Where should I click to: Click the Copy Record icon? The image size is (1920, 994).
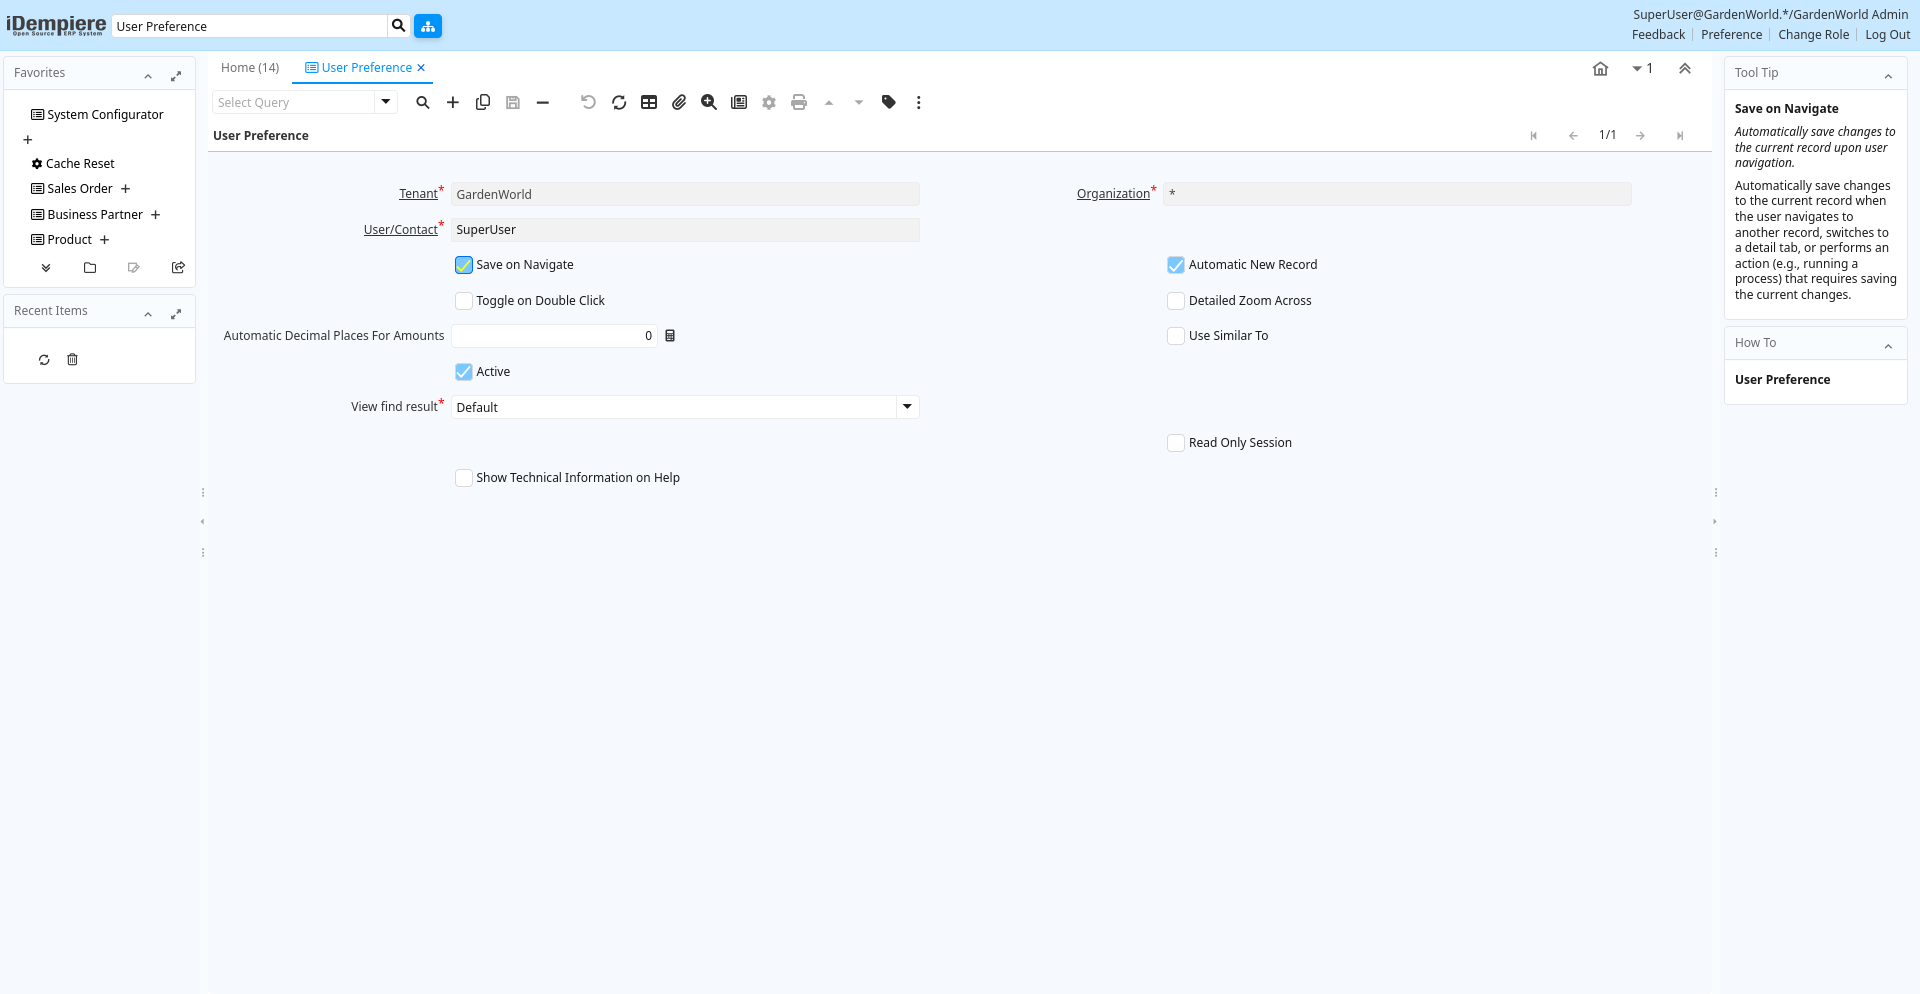pyautogui.click(x=483, y=102)
